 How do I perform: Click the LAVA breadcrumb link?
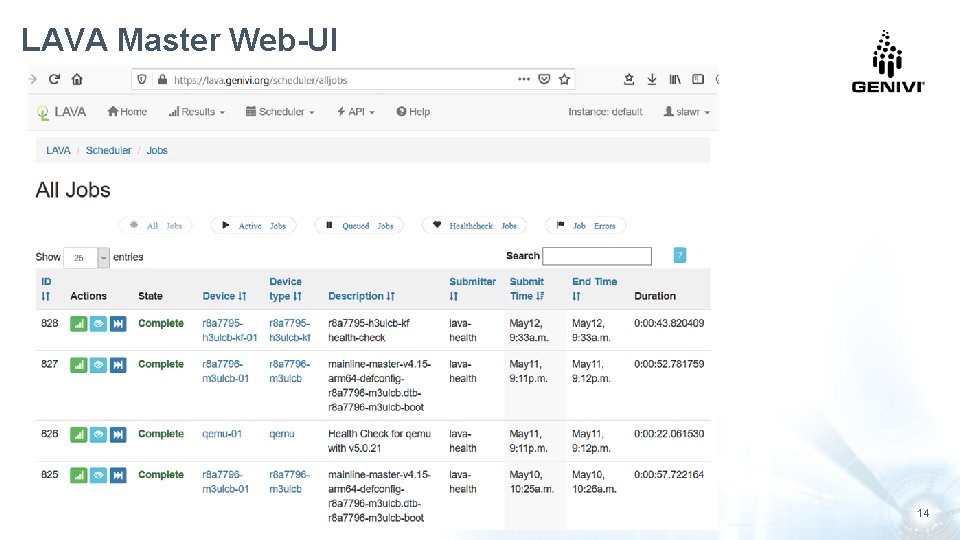pos(58,151)
